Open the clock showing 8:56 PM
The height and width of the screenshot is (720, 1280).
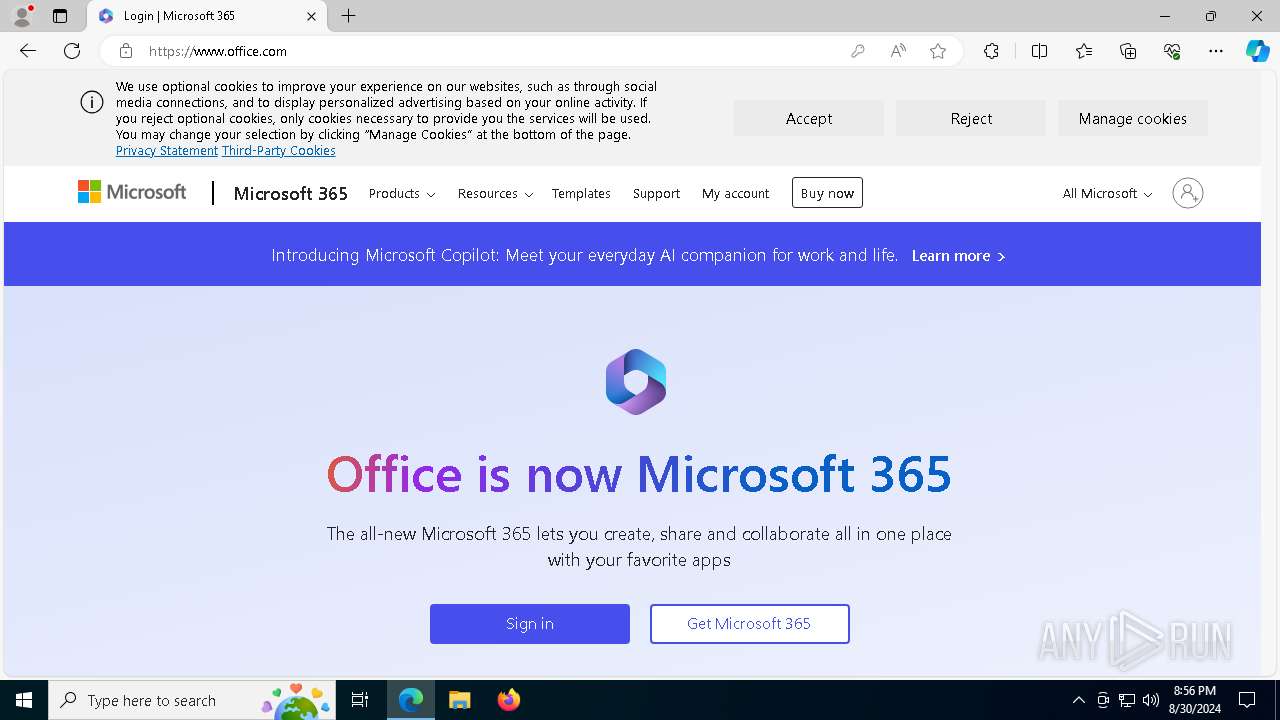pyautogui.click(x=1194, y=700)
